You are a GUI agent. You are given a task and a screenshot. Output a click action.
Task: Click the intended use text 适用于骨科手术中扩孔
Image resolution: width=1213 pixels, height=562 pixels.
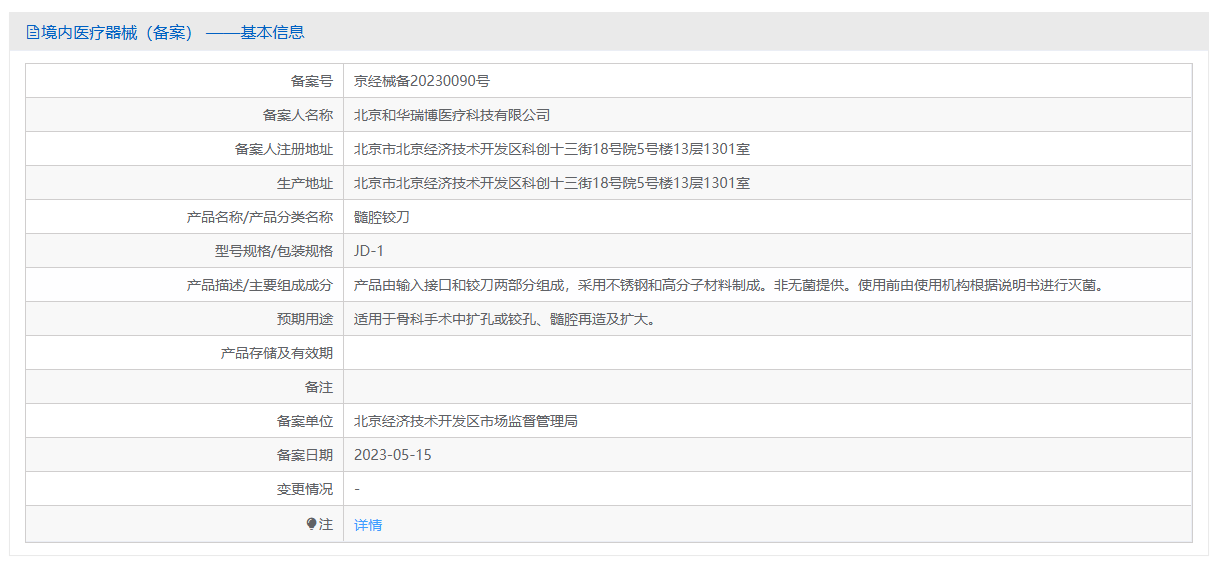508,319
